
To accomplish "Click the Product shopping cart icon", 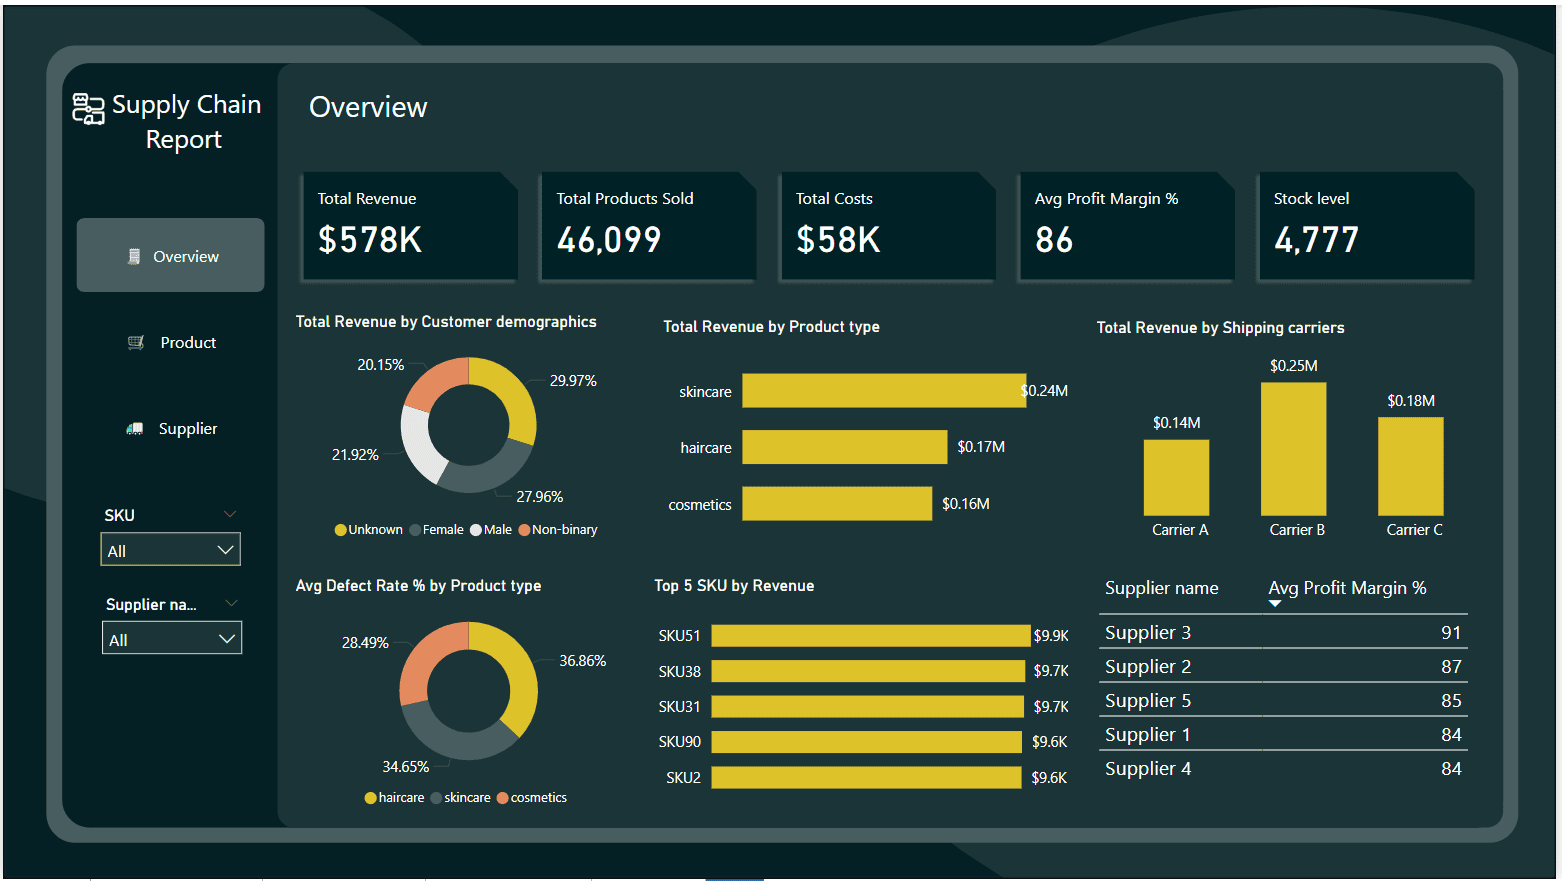I will pyautogui.click(x=136, y=343).
